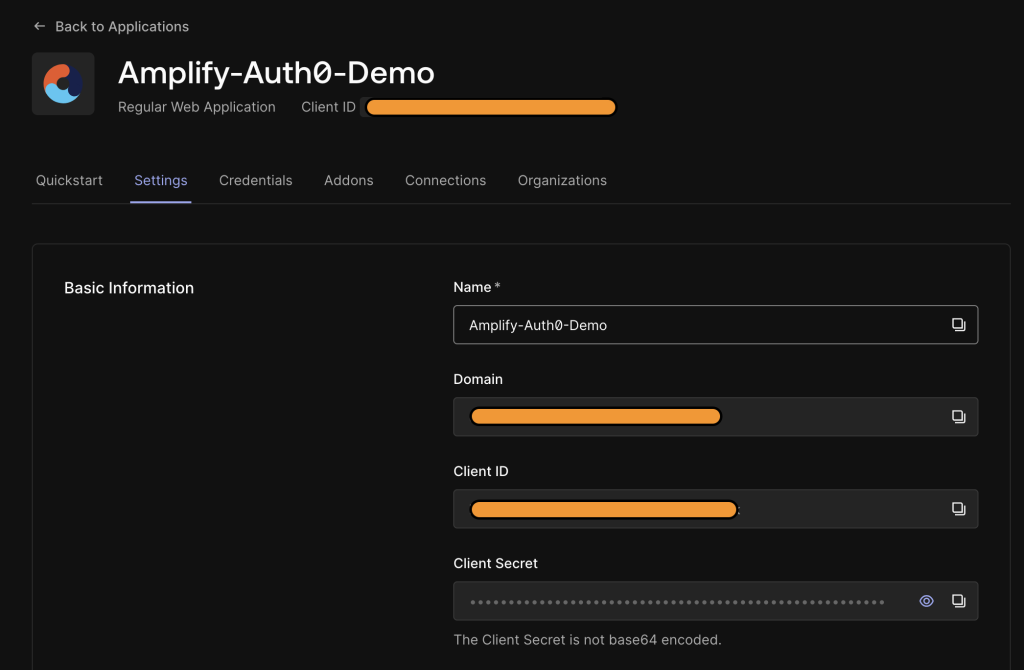The height and width of the screenshot is (670, 1024).
Task: Click the Name input field
Action: pyautogui.click(x=700, y=324)
